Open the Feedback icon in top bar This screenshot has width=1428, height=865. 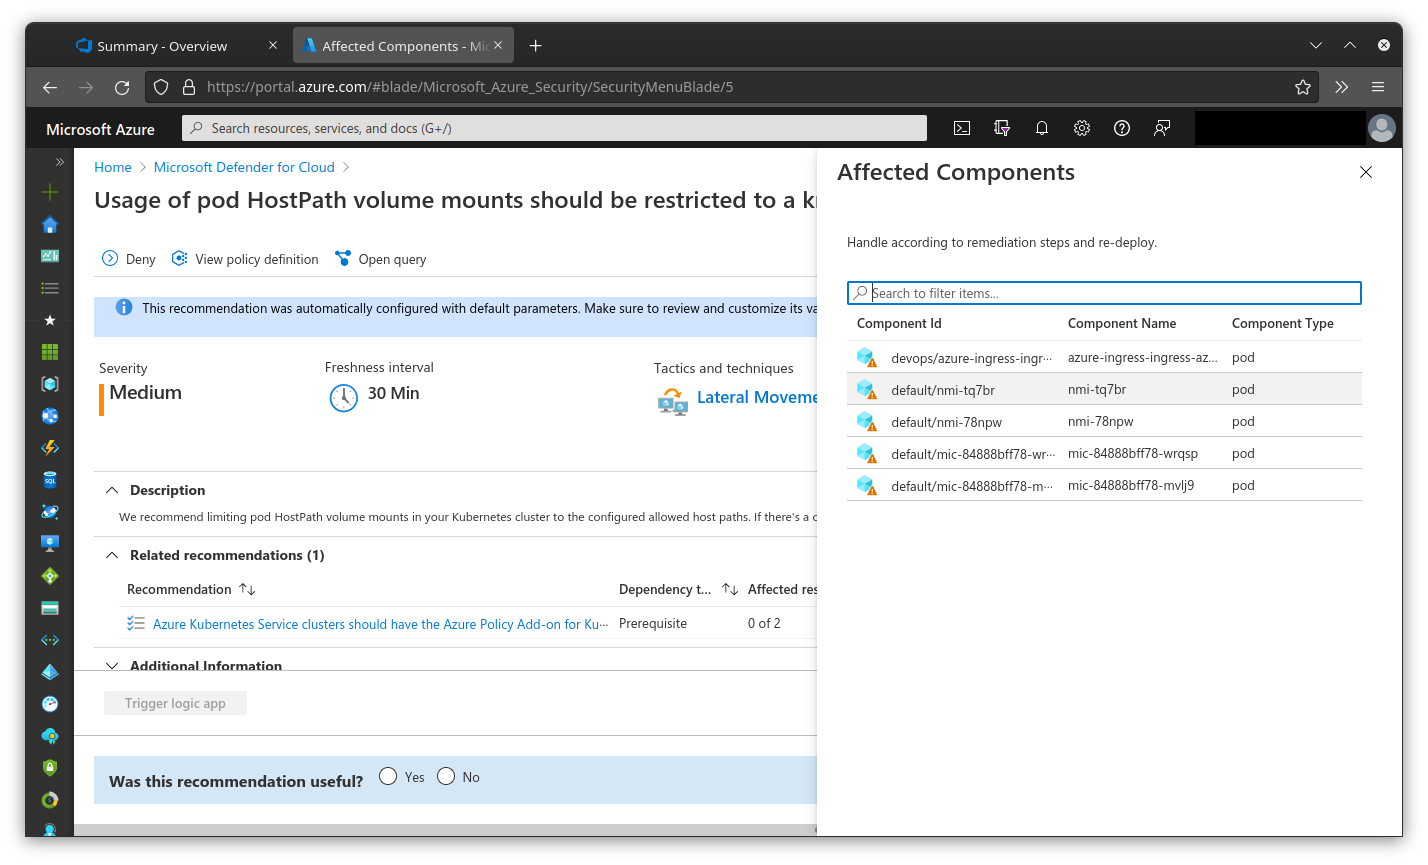pyautogui.click(x=1161, y=128)
